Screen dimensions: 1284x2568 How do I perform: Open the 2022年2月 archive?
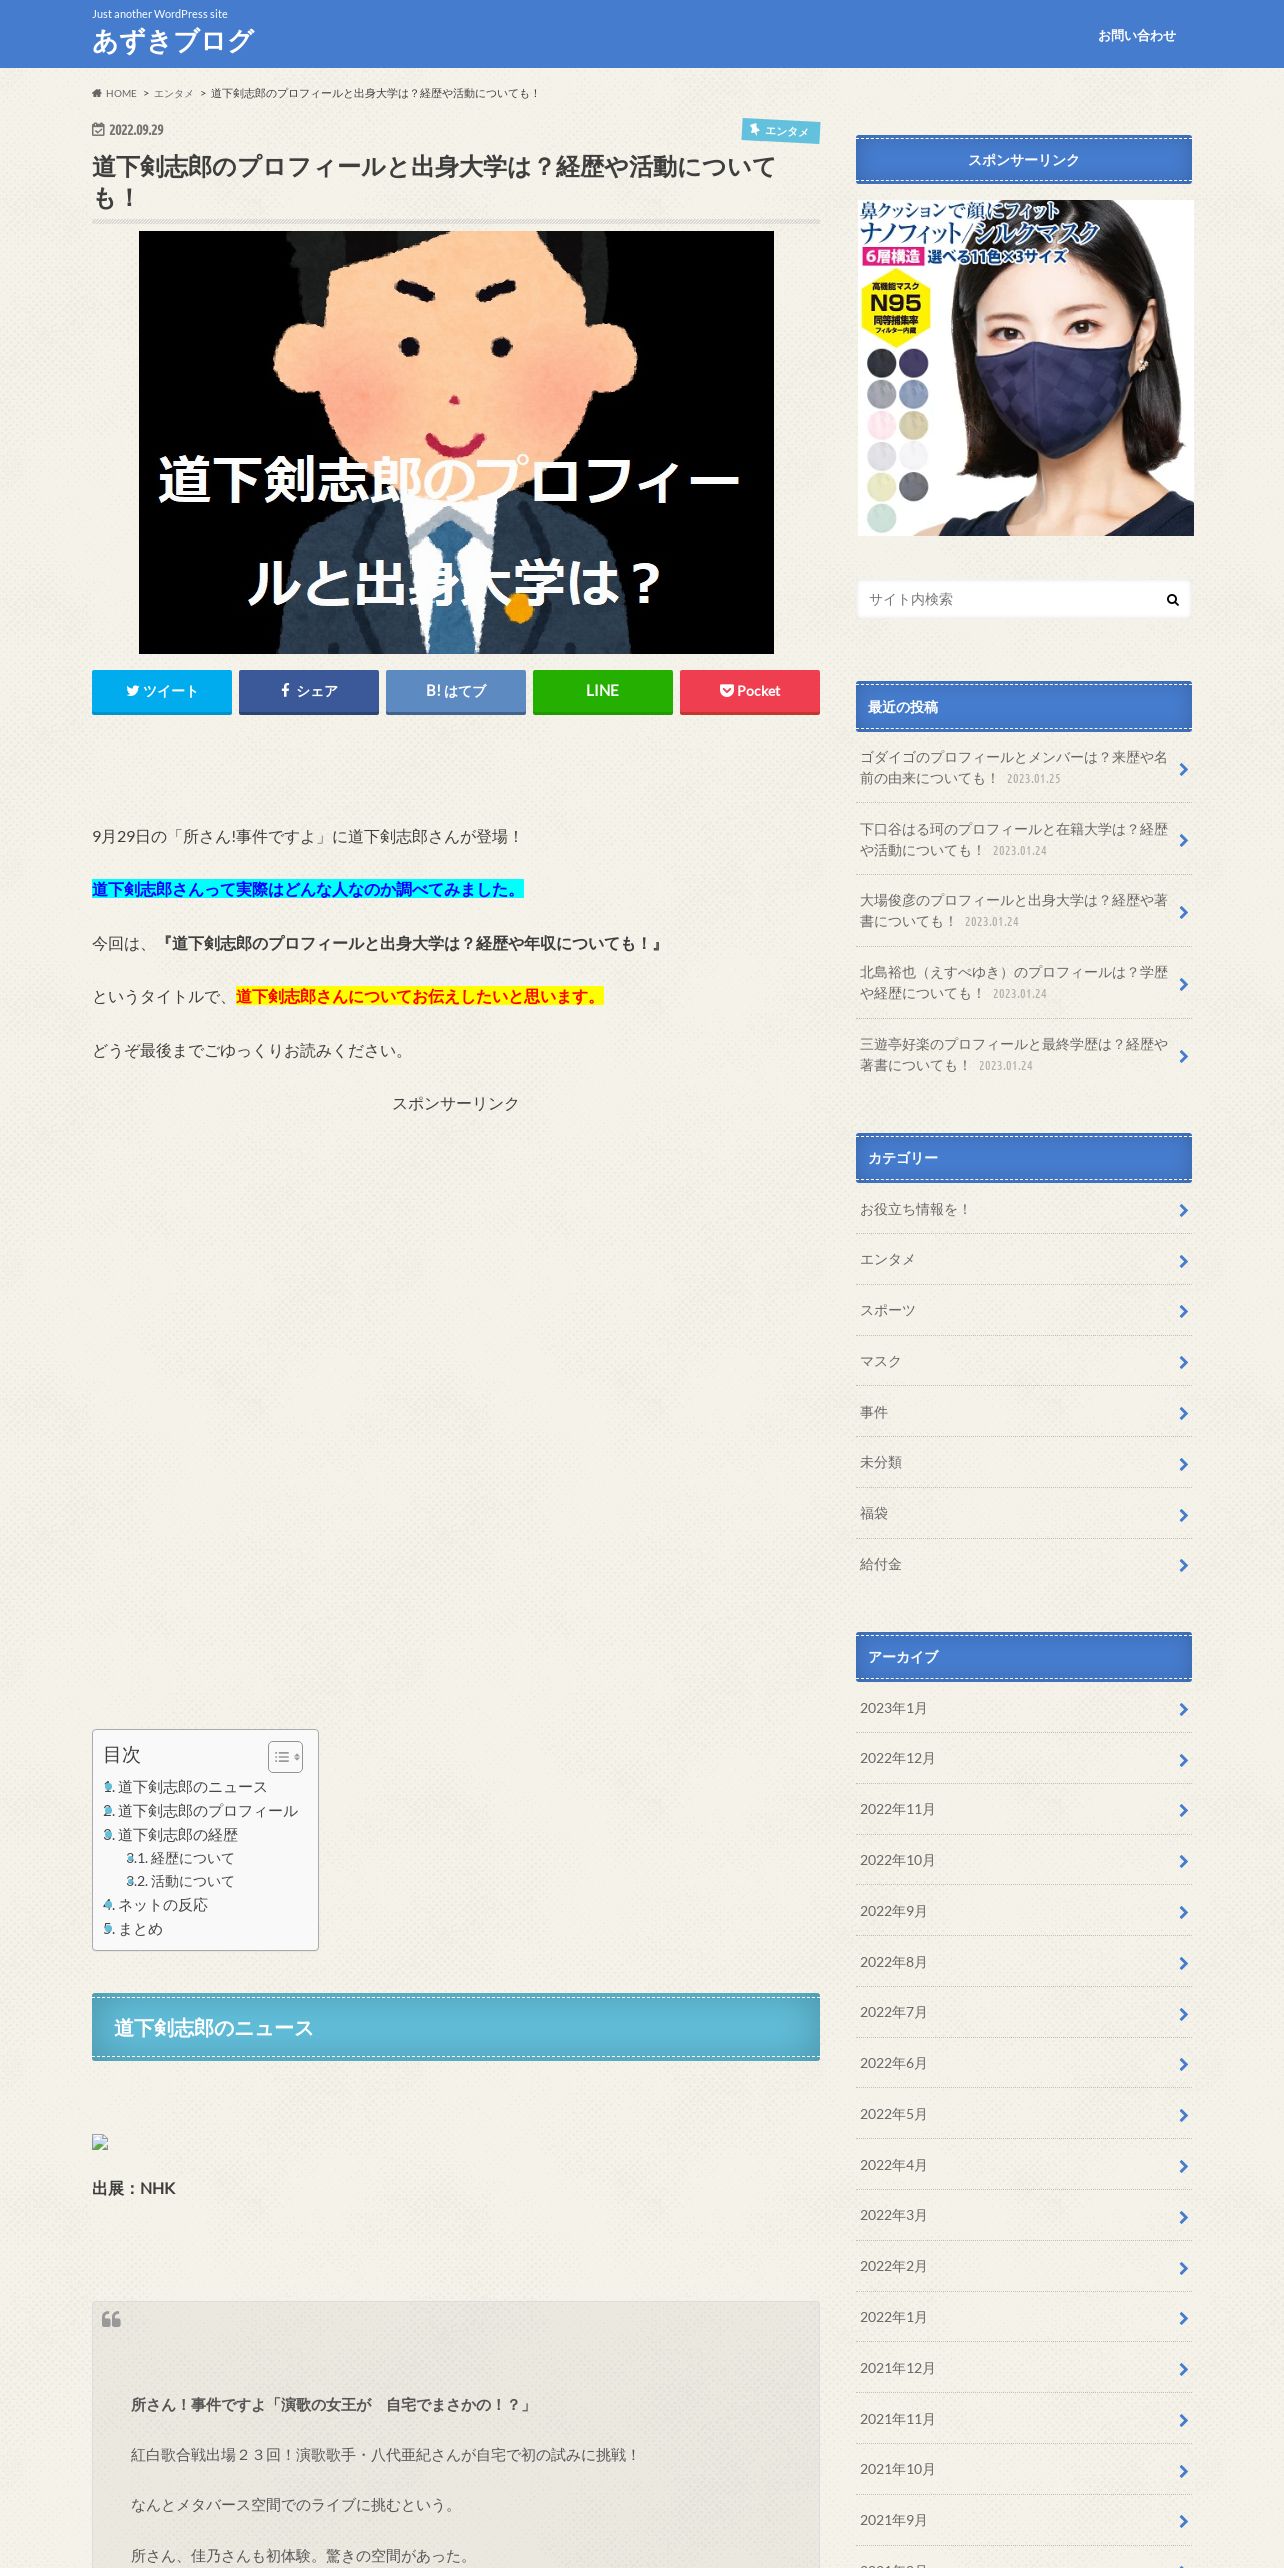(1023, 2267)
